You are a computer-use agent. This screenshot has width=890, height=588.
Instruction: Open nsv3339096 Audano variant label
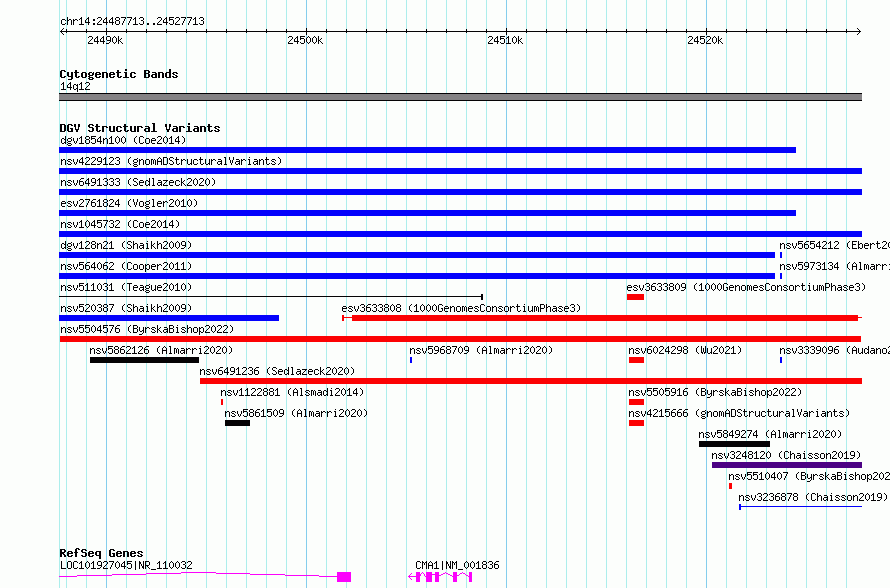click(834, 350)
